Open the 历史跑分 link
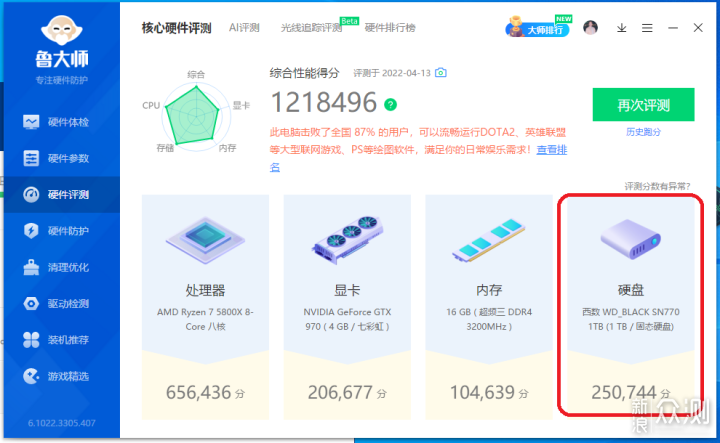720x443 pixels. [x=643, y=132]
